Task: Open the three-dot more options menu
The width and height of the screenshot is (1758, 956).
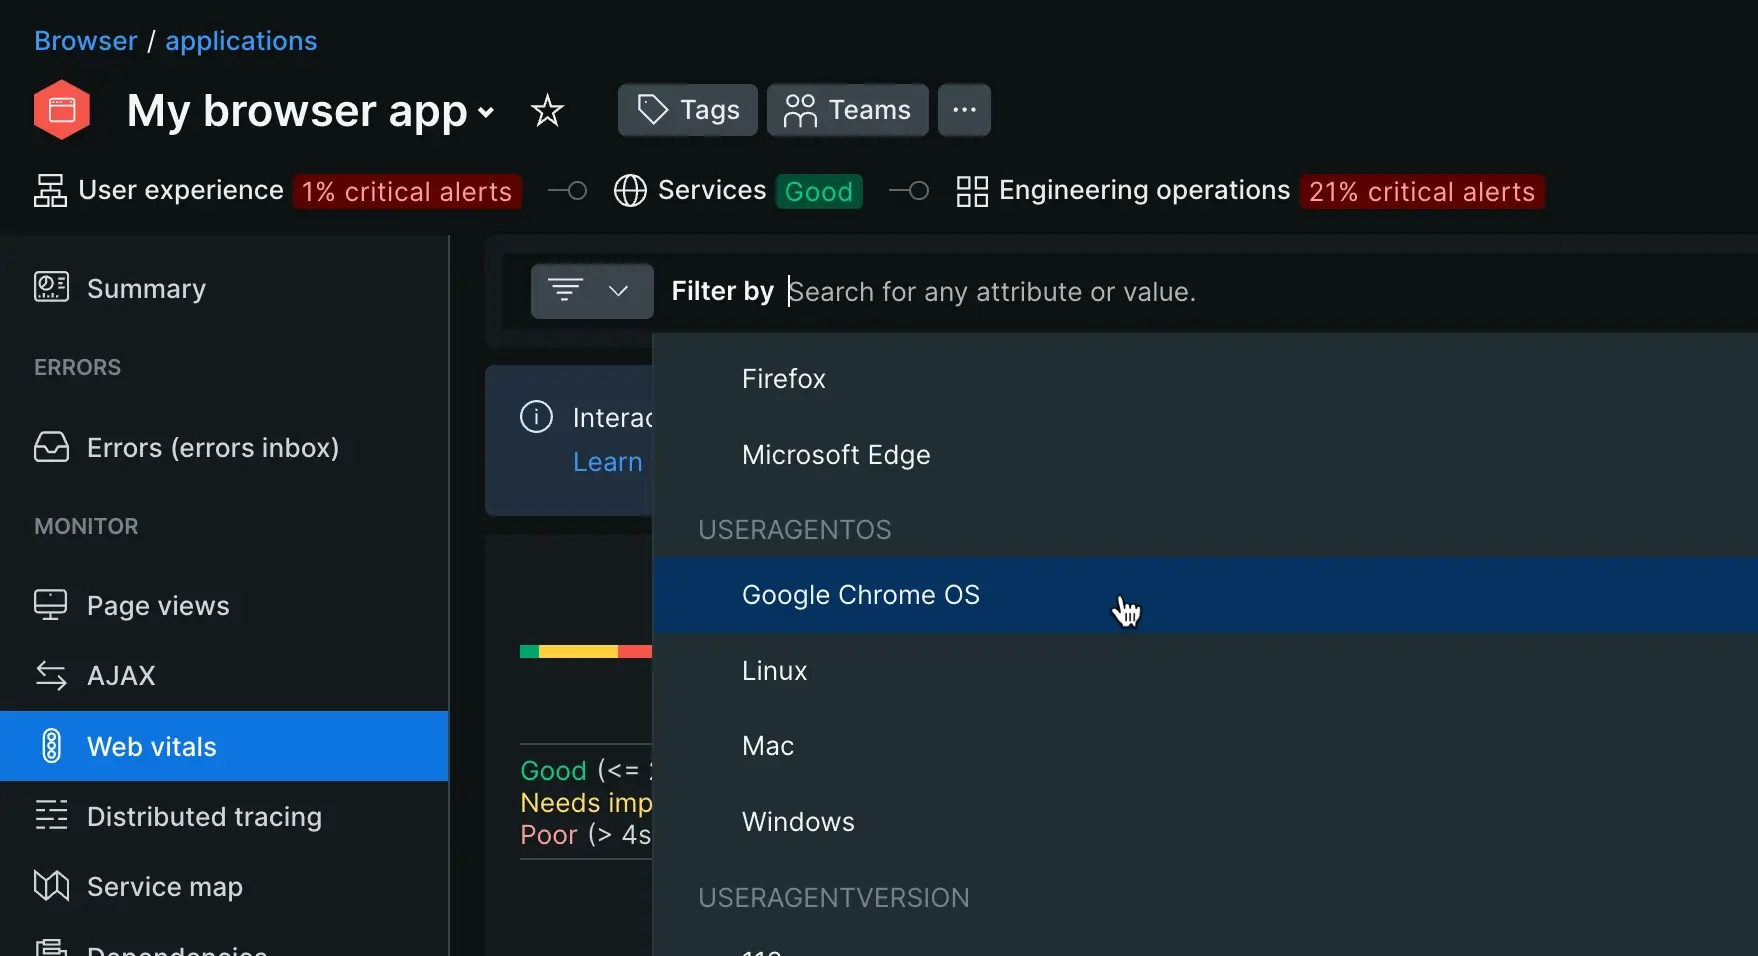Action: (x=964, y=110)
